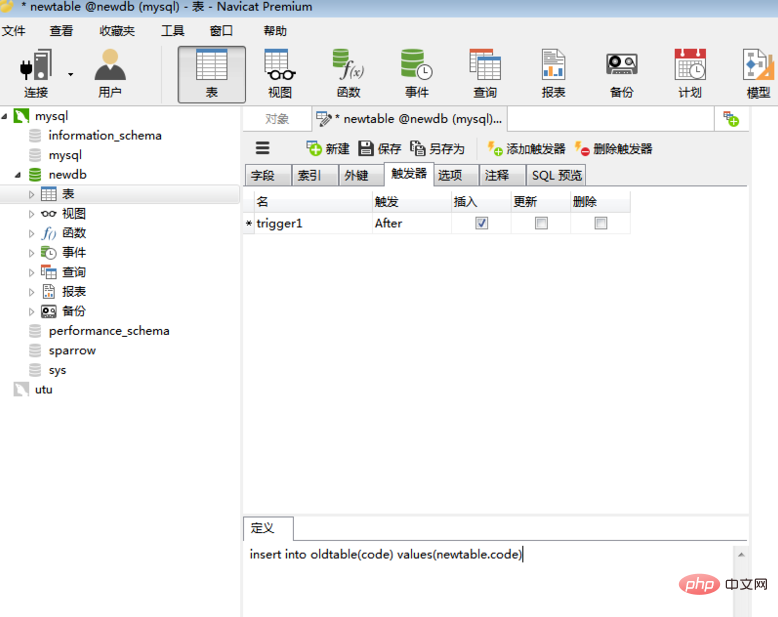778x617 pixels.
Task: Open the Schedule (计划) toolbar icon
Action: click(x=690, y=74)
